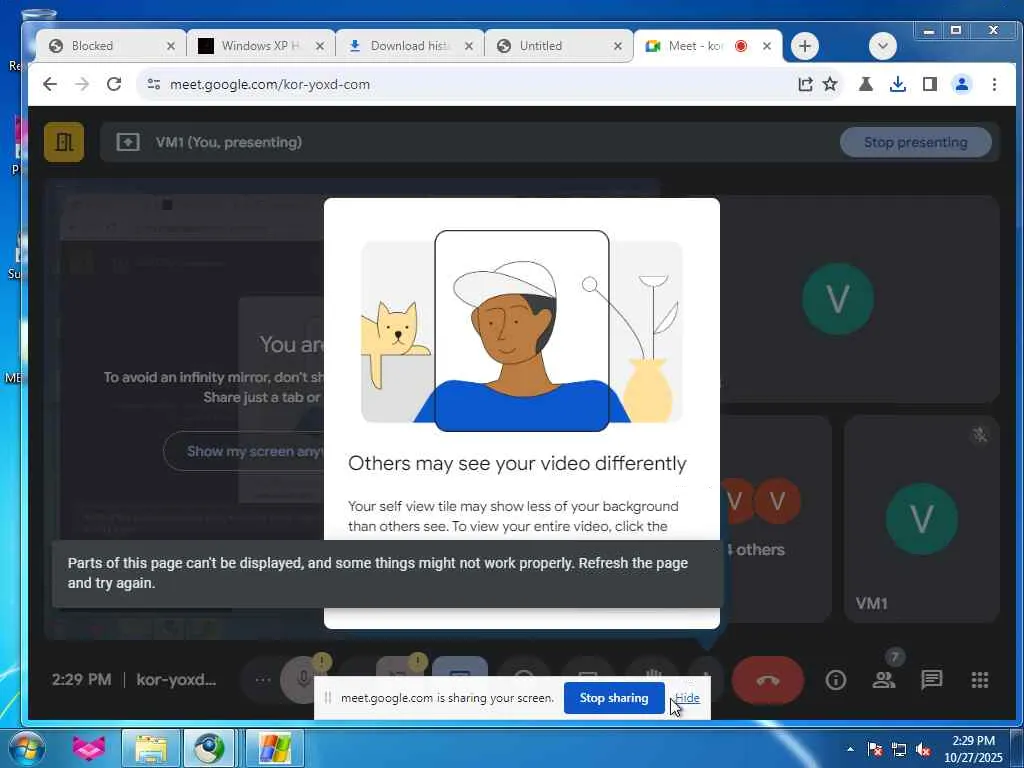The height and width of the screenshot is (768, 1024).
Task: Close the Untitled tab
Action: (x=618, y=46)
